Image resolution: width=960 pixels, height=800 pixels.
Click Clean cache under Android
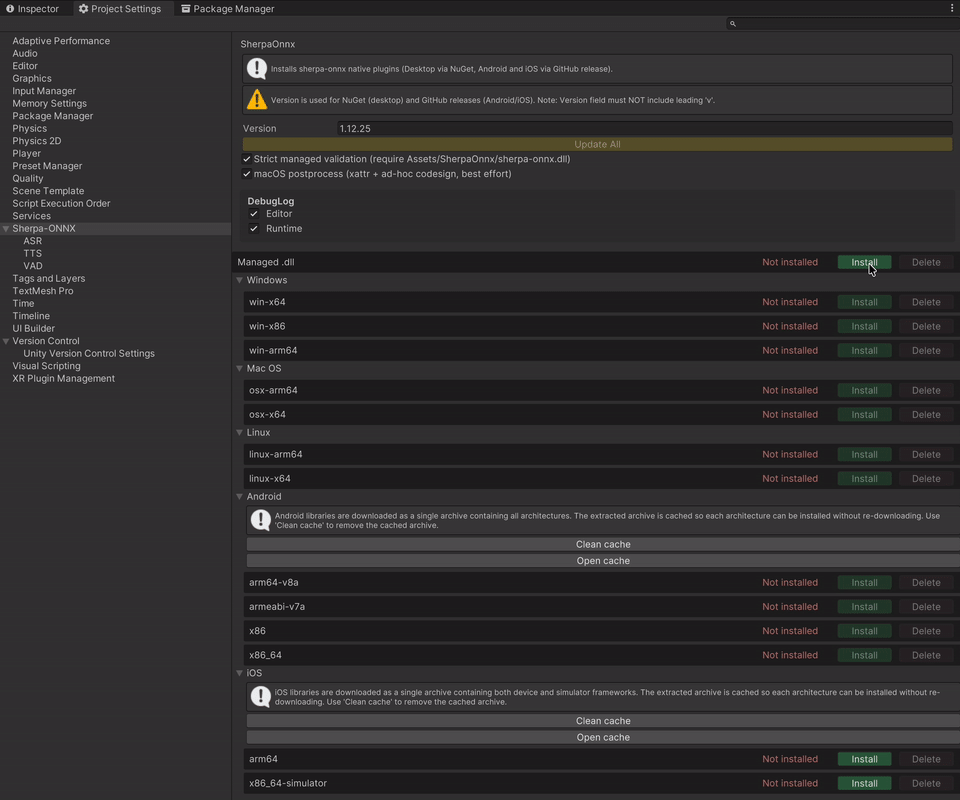pyautogui.click(x=603, y=544)
